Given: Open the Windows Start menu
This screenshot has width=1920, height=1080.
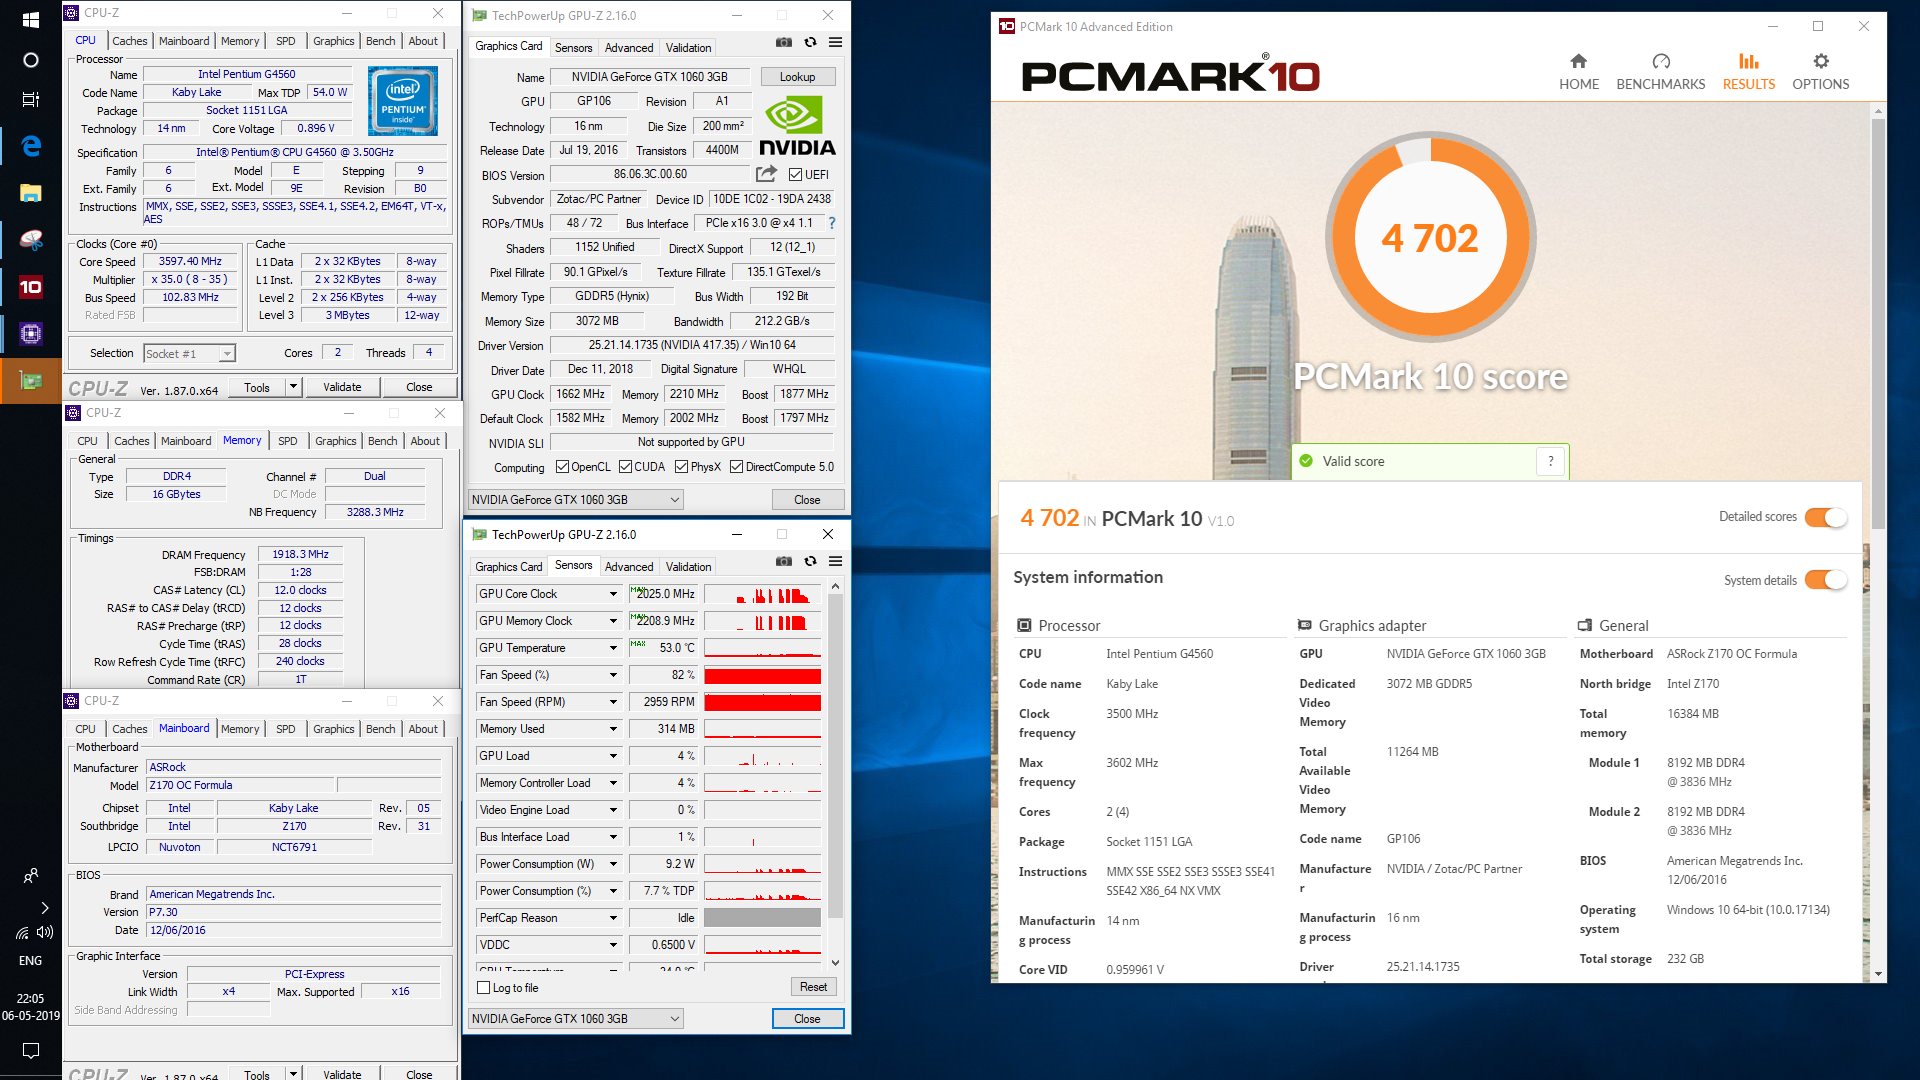Looking at the screenshot, I should click(x=31, y=20).
